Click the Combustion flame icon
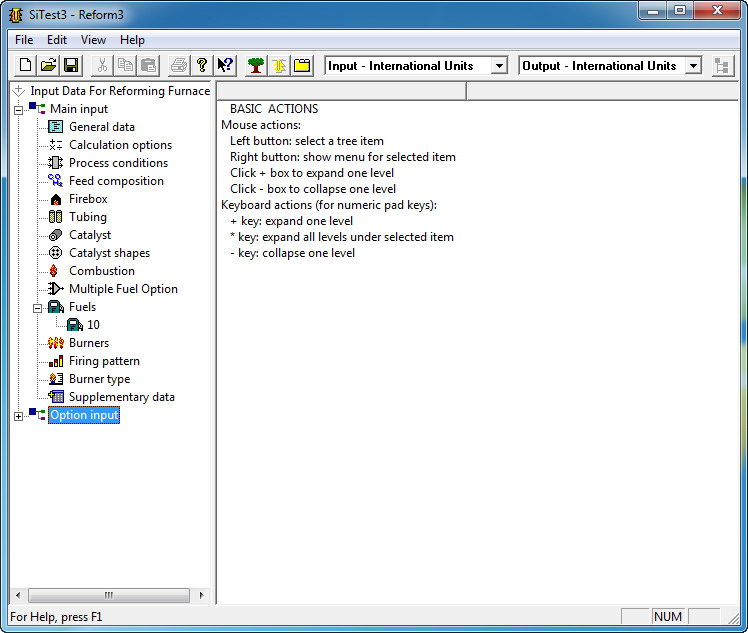This screenshot has height=633, width=748. pos(54,271)
